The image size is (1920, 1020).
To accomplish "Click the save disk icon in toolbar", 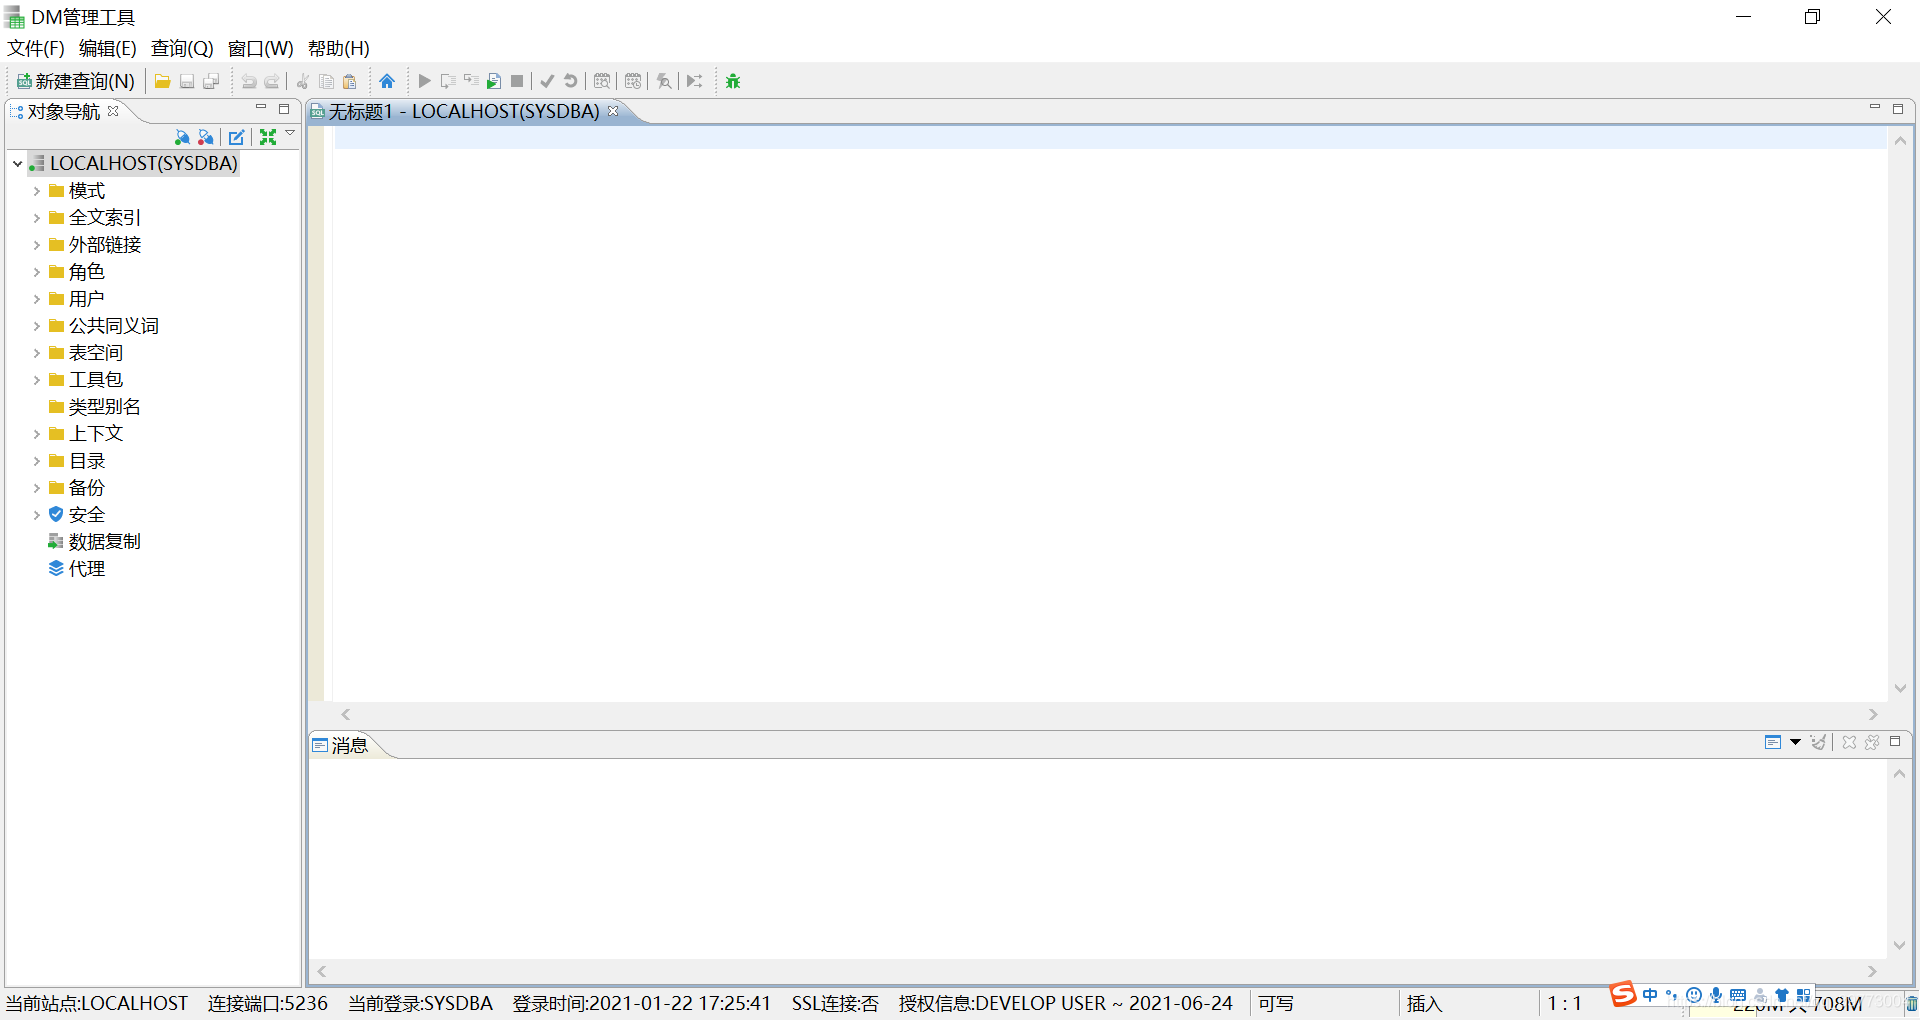I will click(x=187, y=81).
